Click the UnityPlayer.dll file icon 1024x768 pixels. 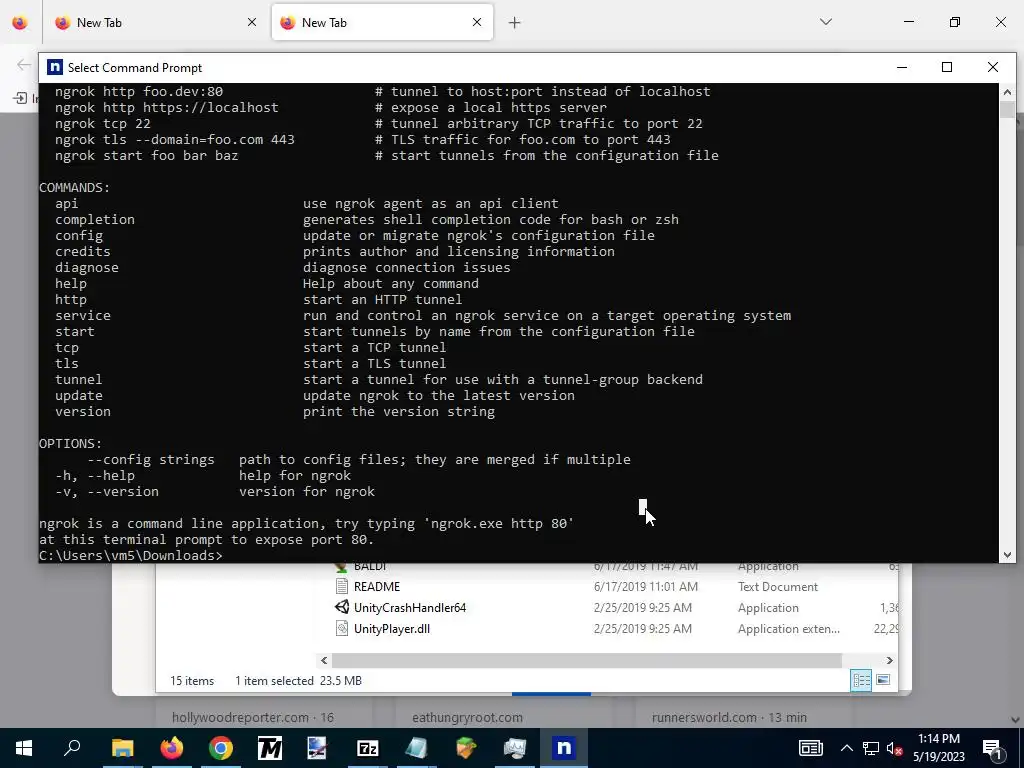pyautogui.click(x=342, y=628)
